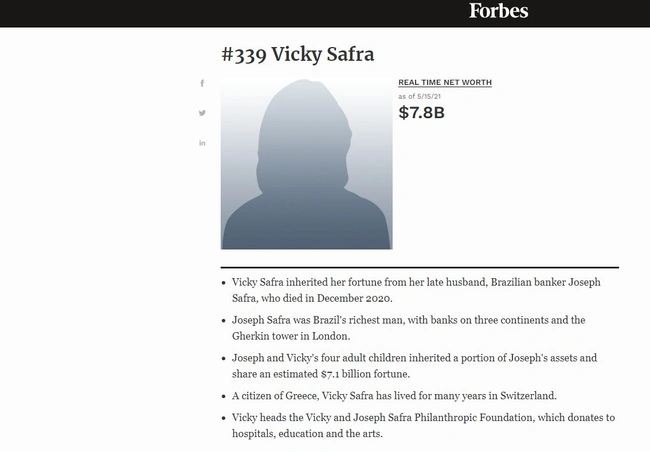Screen dimensions: 650x452
Task: Select the bullet starting "Vicky Safra inherited her fortune"
Action: 418,290
